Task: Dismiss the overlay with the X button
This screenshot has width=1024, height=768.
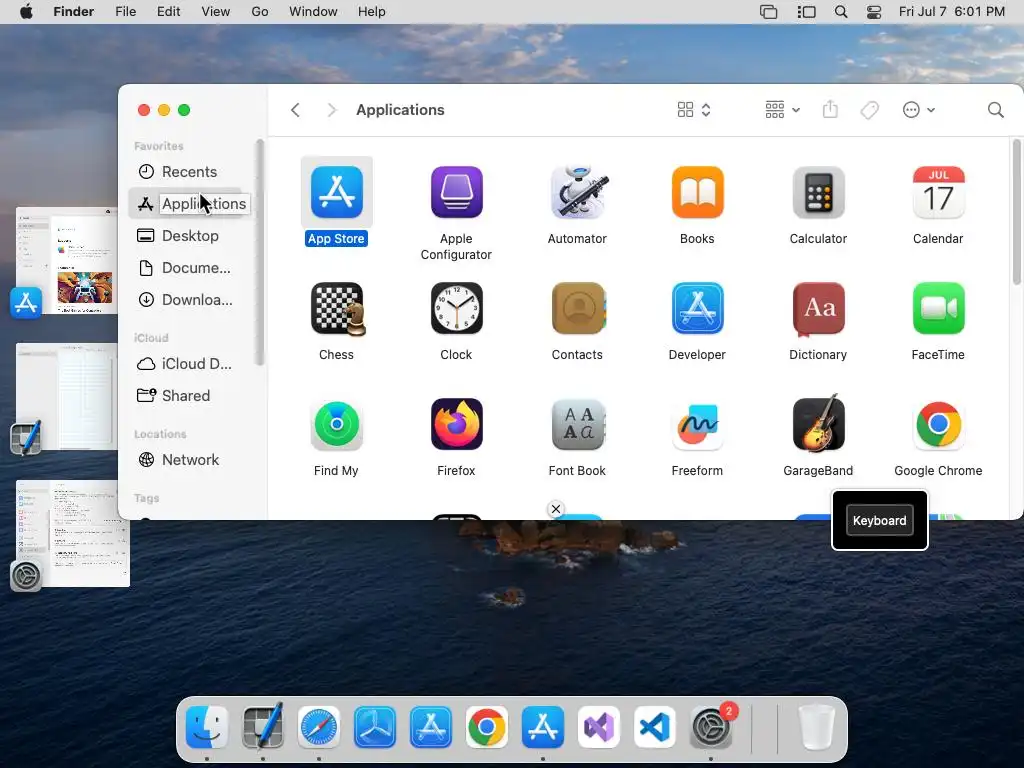Action: [x=556, y=509]
